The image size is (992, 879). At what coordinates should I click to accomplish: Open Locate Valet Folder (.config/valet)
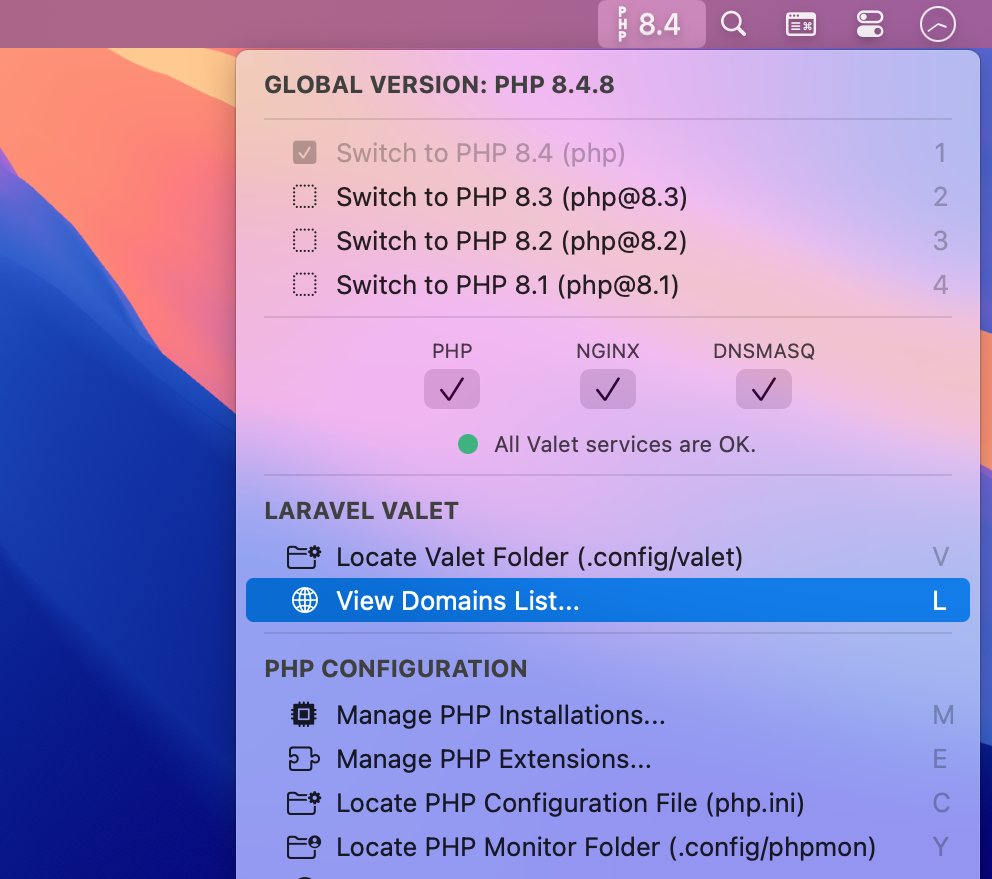607,557
